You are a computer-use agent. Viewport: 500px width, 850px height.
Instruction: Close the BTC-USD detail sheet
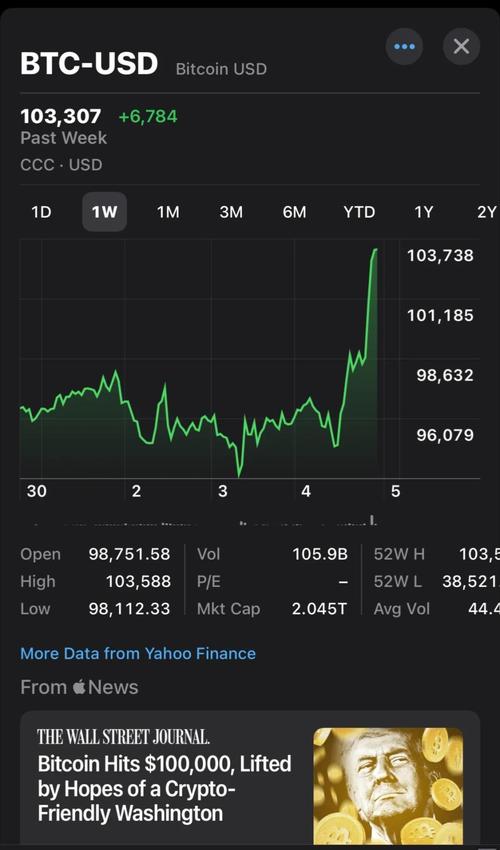(461, 47)
